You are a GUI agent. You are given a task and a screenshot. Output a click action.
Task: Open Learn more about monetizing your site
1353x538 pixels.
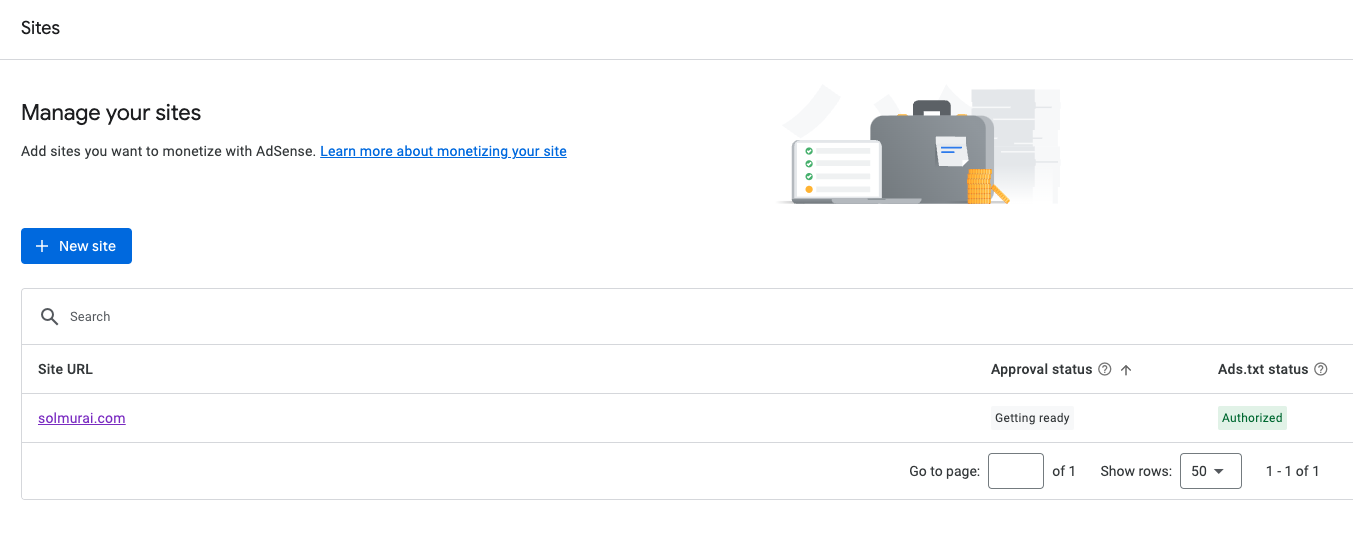[x=443, y=152]
